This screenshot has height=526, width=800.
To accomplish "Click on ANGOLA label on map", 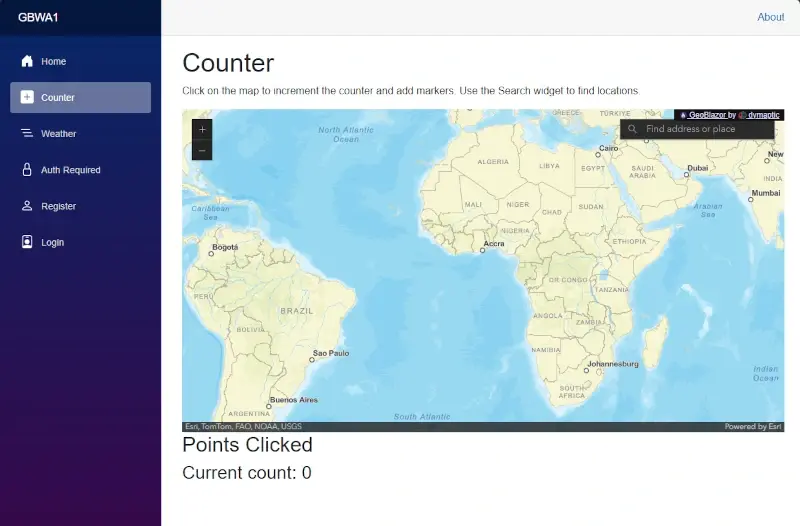I will pos(547,316).
